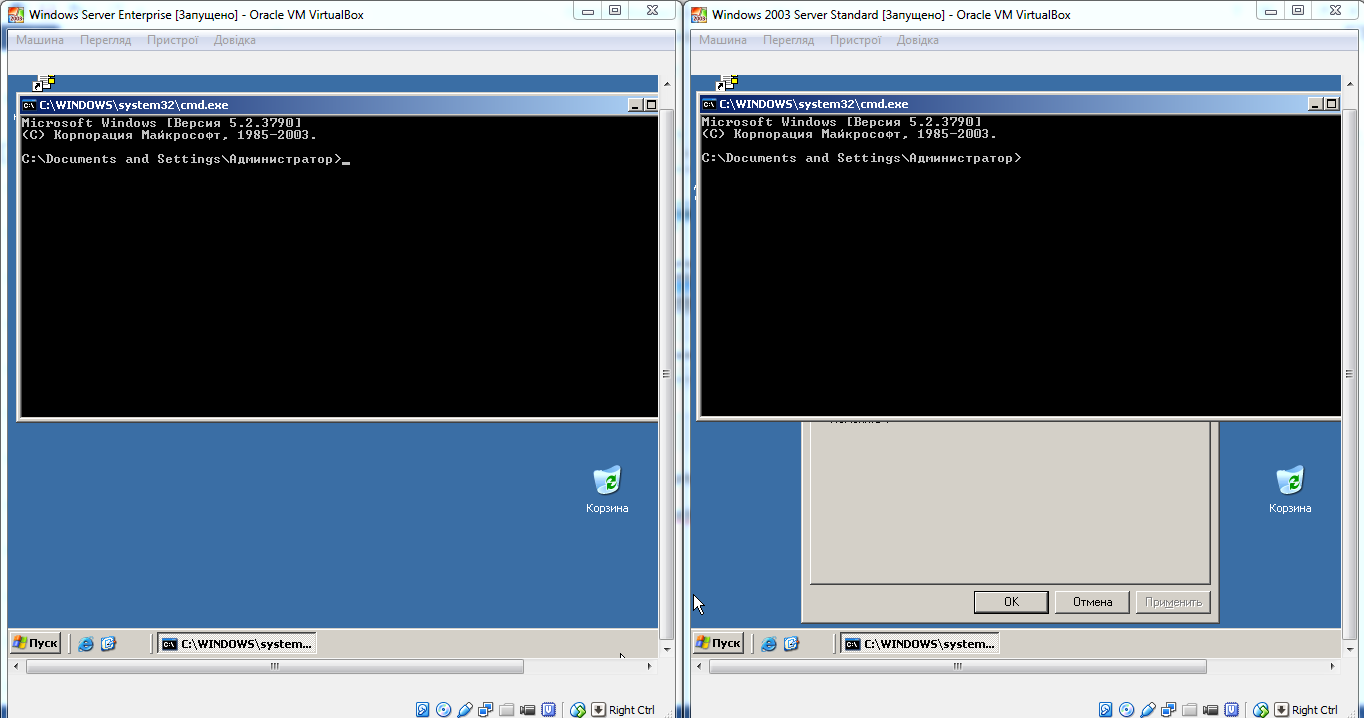Open Довідка menu in Windows Server Enterprise window
The width and height of the screenshot is (1364, 718).
(234, 40)
